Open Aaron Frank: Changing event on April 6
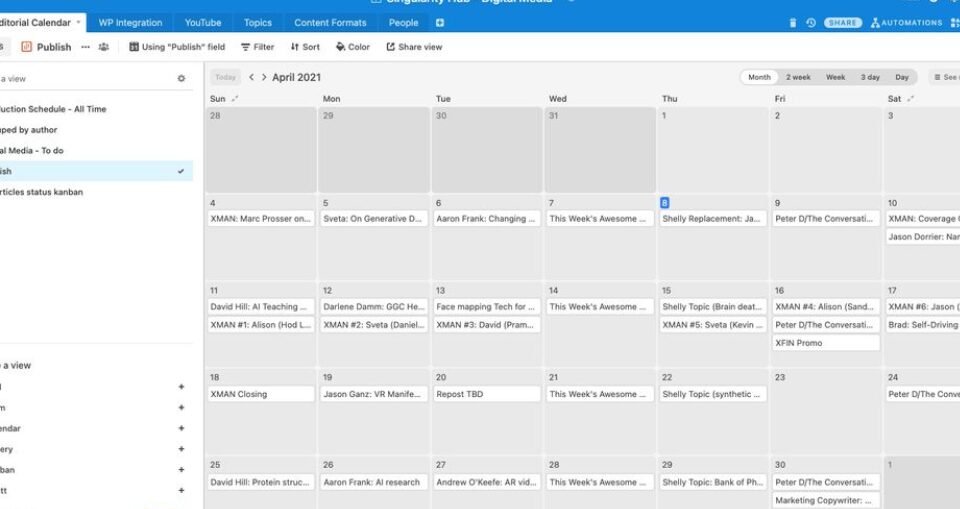960x509 pixels. point(487,219)
